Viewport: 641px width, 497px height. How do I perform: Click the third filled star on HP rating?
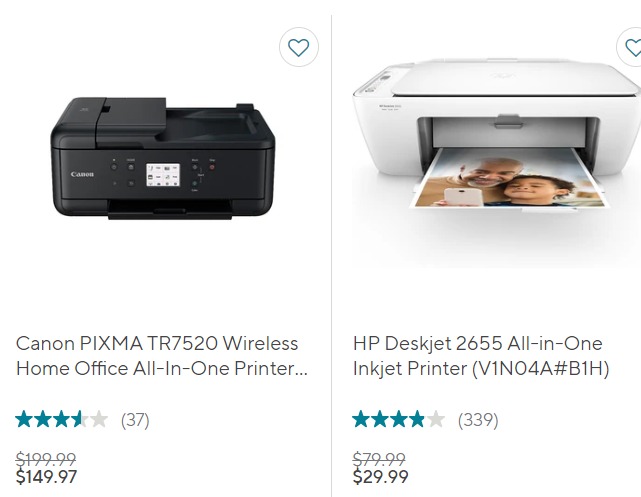399,419
